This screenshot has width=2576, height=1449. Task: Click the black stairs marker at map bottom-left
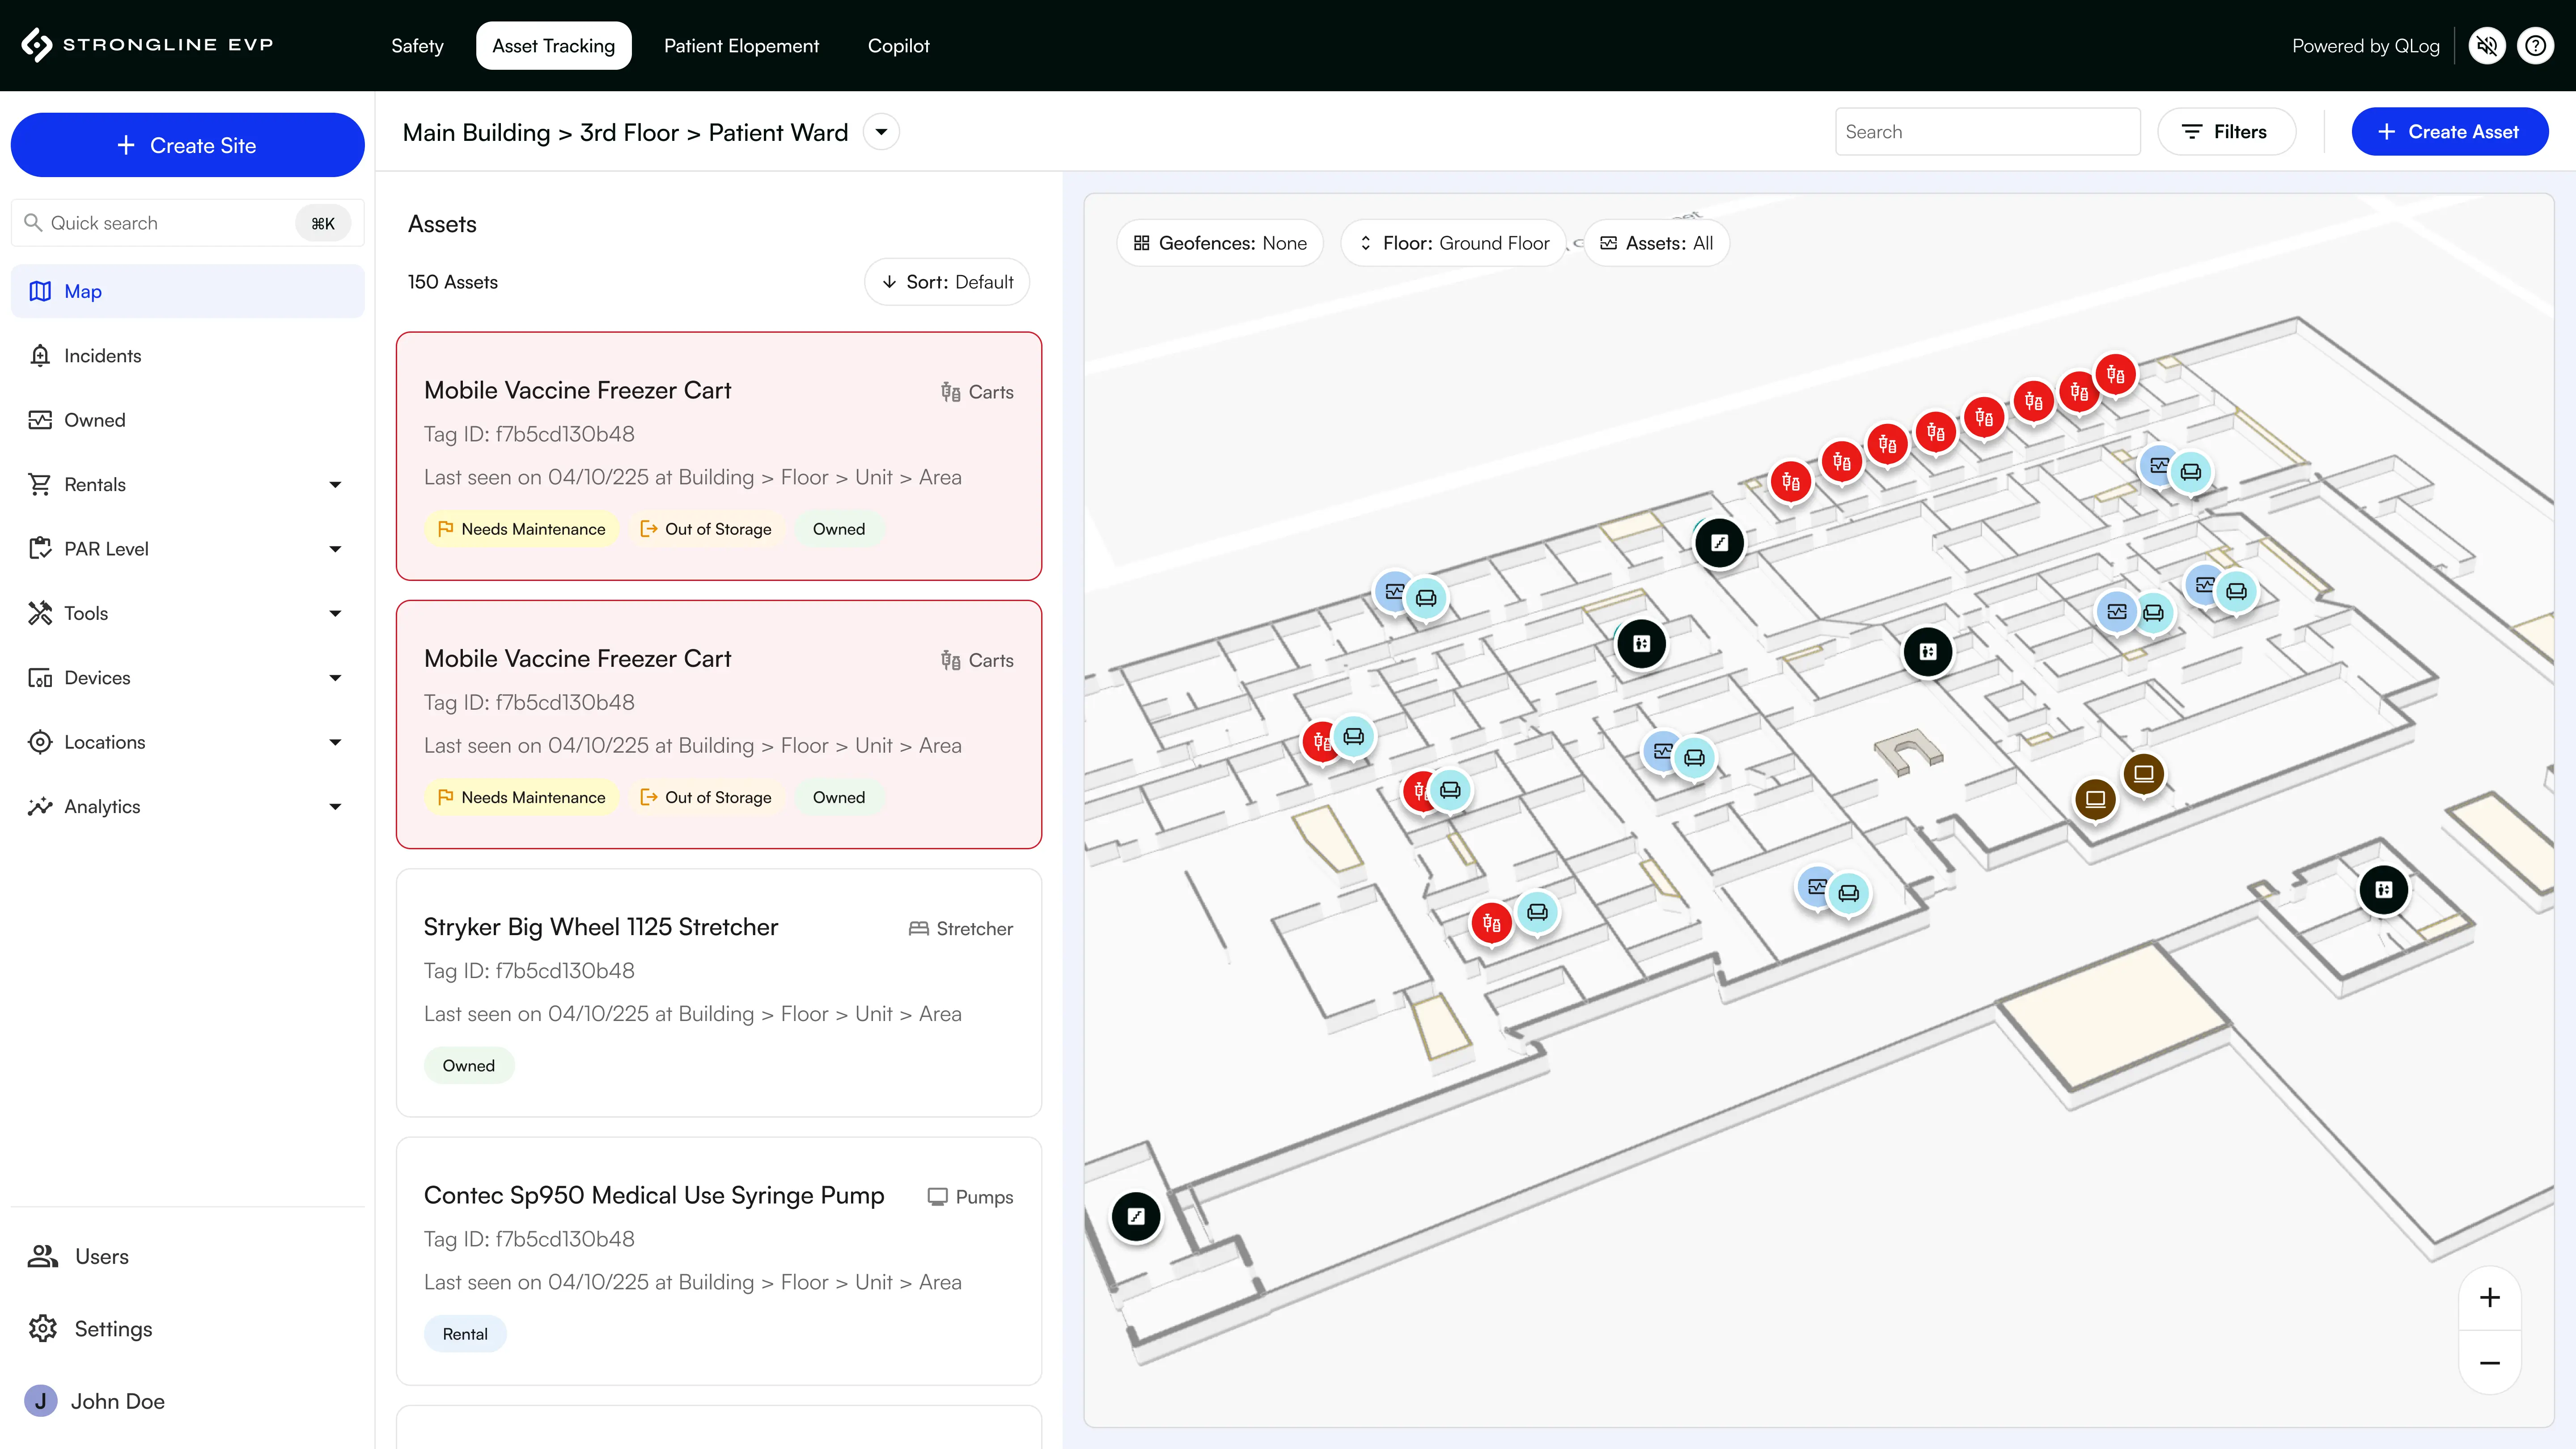coord(1136,1217)
